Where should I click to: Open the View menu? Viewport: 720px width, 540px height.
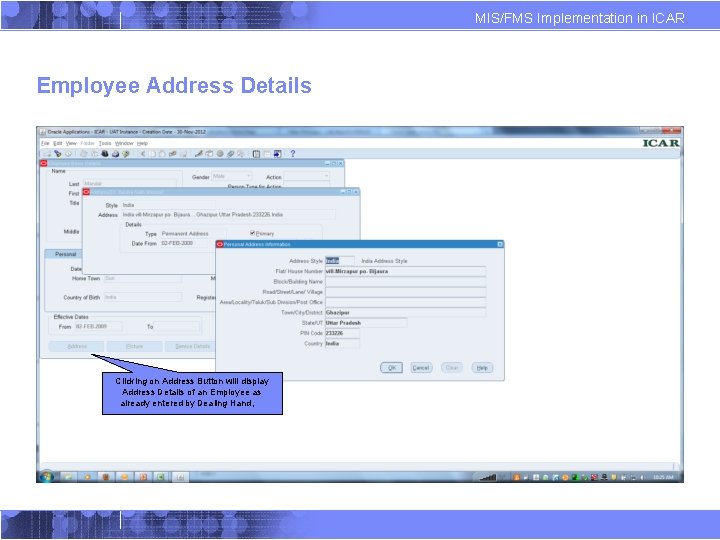pyautogui.click(x=71, y=143)
